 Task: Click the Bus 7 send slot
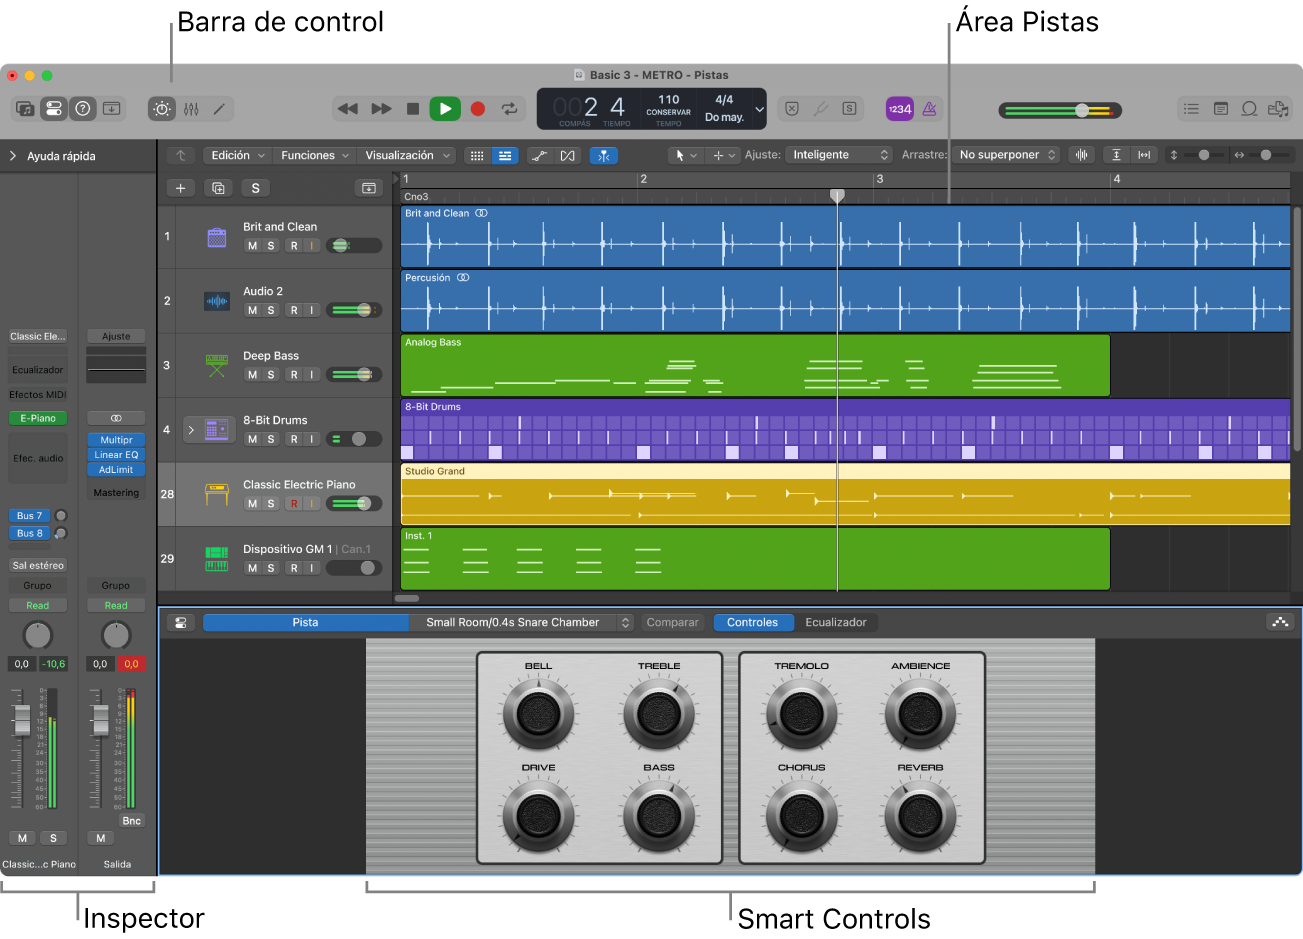pos(30,516)
